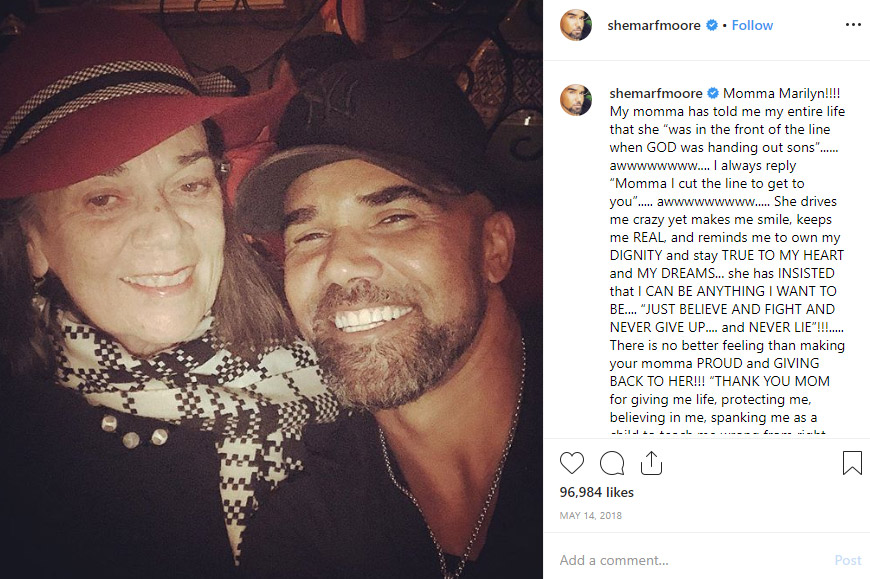Click the verified badge in the post header
The height and width of the screenshot is (579, 870).
click(711, 26)
